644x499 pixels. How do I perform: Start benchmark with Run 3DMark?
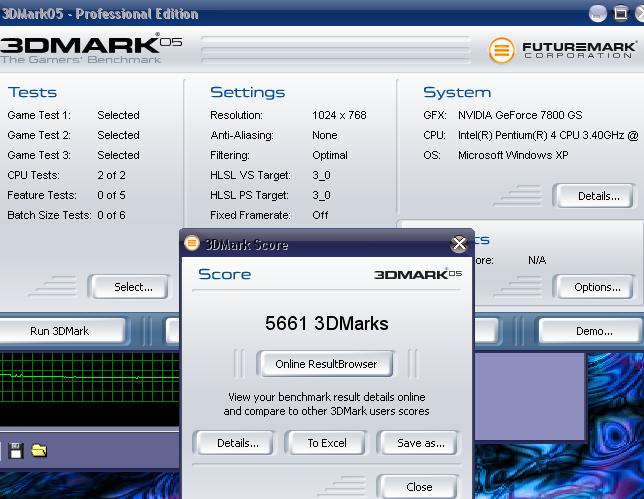[x=60, y=331]
